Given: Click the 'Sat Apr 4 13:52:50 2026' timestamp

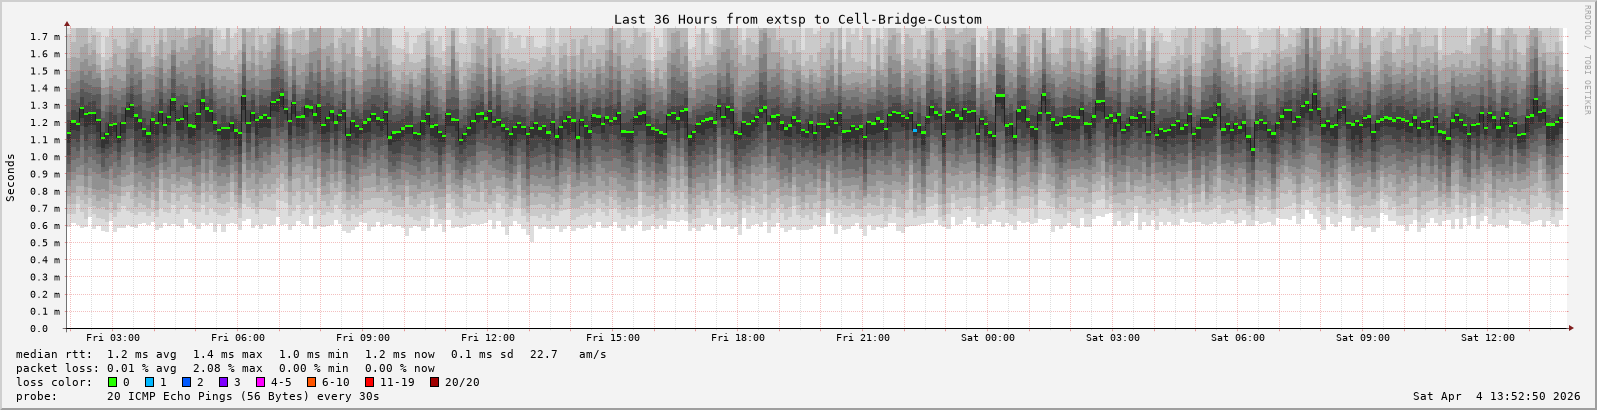Looking at the screenshot, I should click(1496, 396).
